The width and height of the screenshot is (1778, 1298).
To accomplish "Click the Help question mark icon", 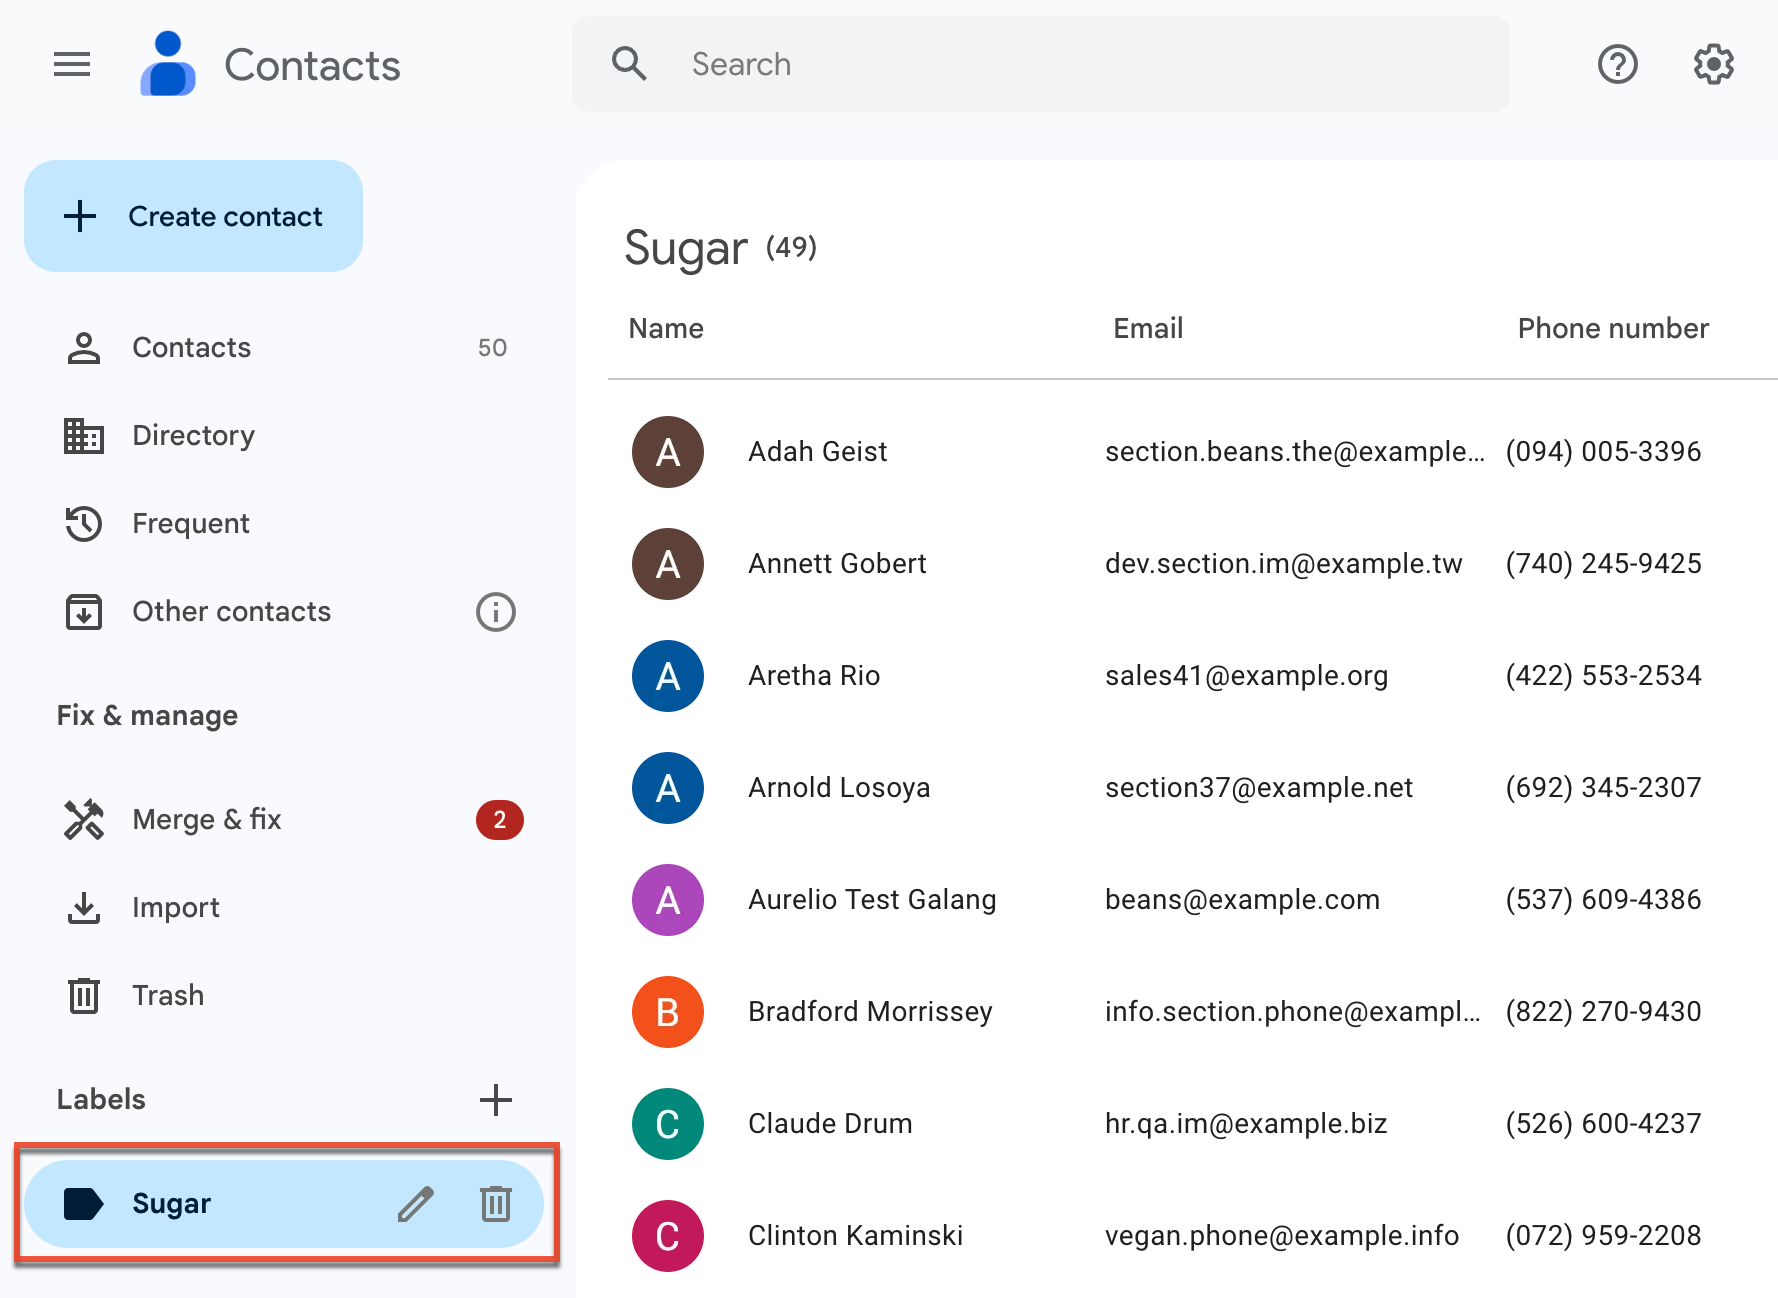I will [1617, 64].
